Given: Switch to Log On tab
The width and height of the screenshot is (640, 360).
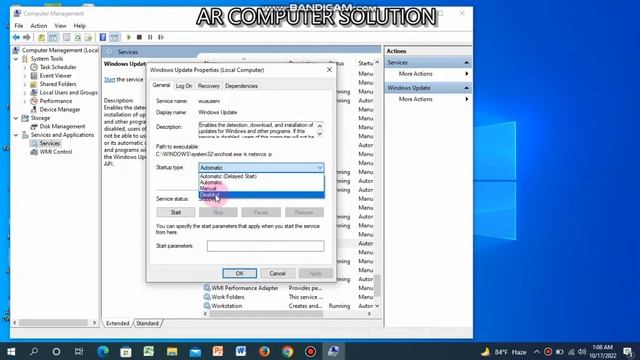Looking at the screenshot, I should click(184, 86).
